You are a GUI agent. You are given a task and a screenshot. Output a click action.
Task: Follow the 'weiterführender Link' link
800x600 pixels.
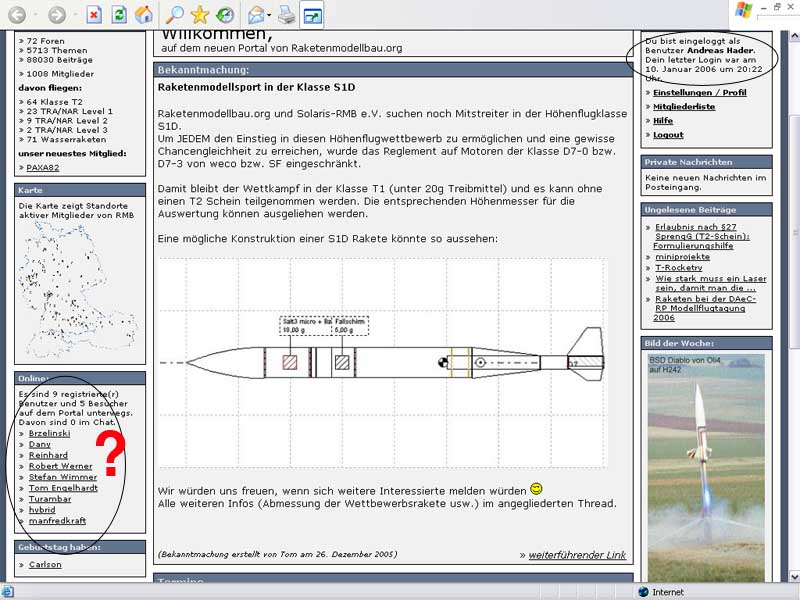pyautogui.click(x=577, y=555)
